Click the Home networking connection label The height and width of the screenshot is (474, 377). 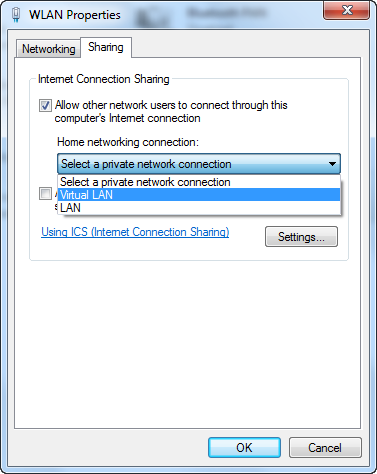pyautogui.click(x=128, y=142)
